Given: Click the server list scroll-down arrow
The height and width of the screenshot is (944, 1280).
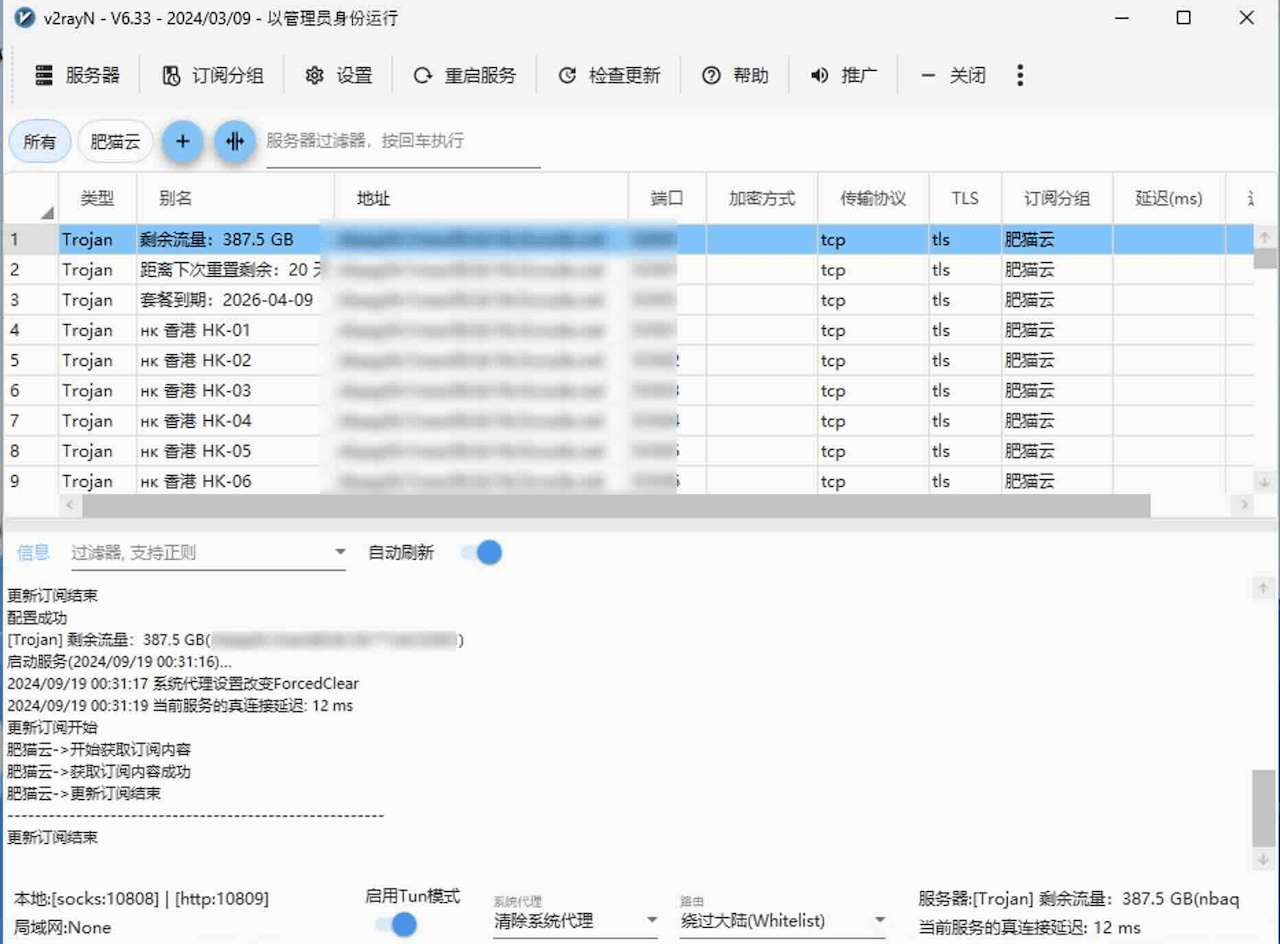Looking at the screenshot, I should [1265, 482].
